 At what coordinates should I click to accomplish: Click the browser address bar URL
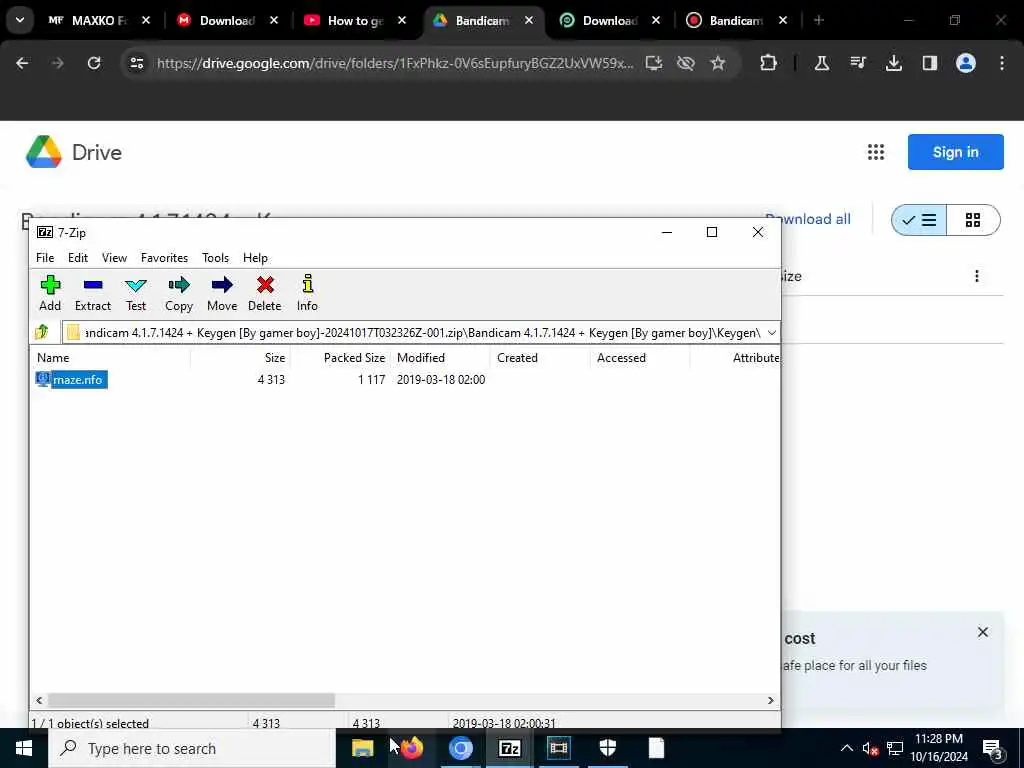tap(394, 63)
